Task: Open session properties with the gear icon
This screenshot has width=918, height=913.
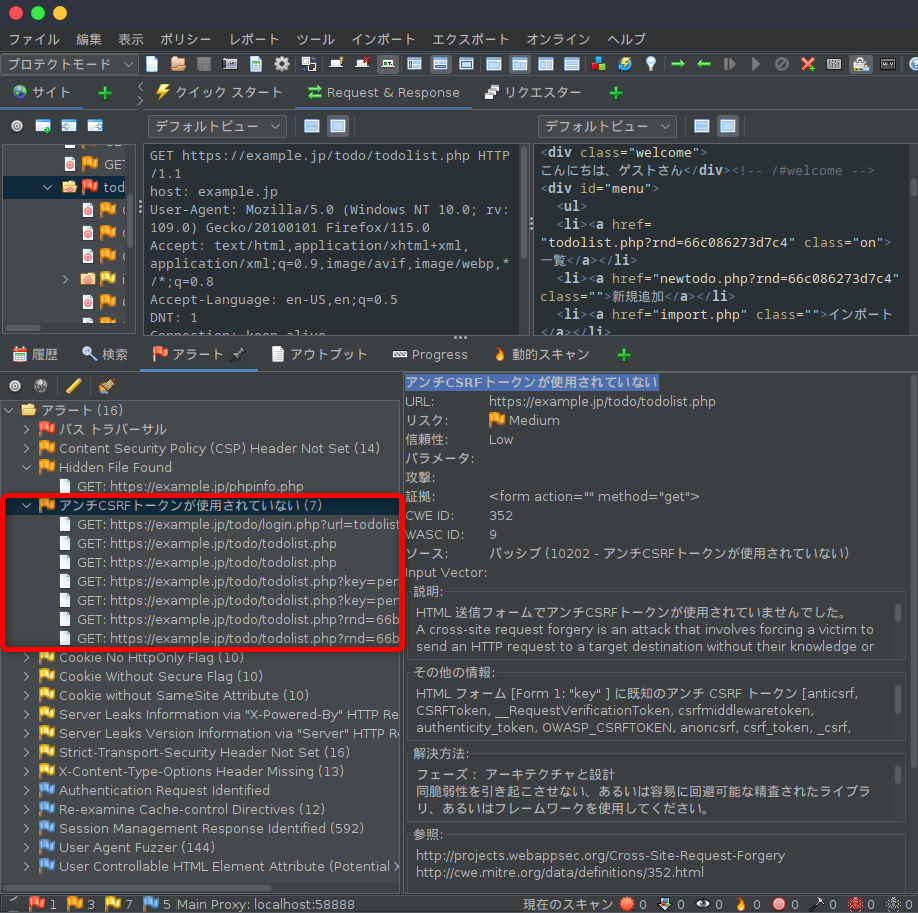Action: point(281,63)
